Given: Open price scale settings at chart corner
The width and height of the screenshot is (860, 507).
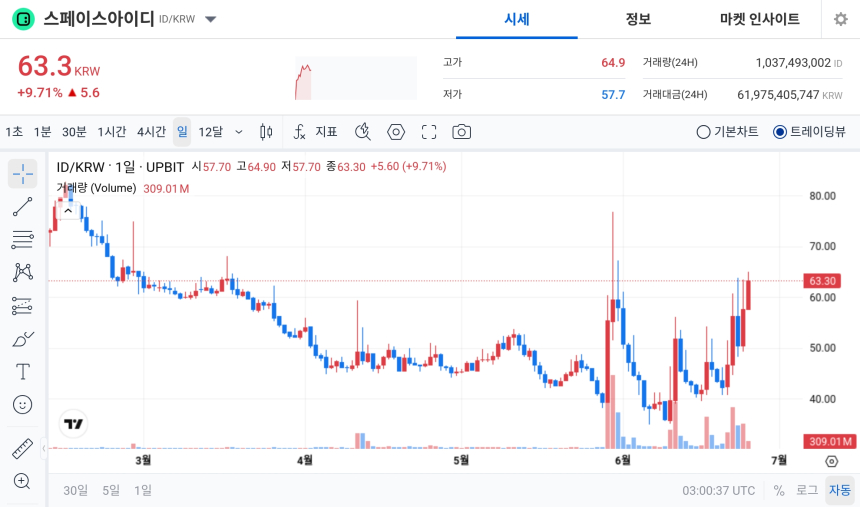Looking at the screenshot, I should point(831,461).
